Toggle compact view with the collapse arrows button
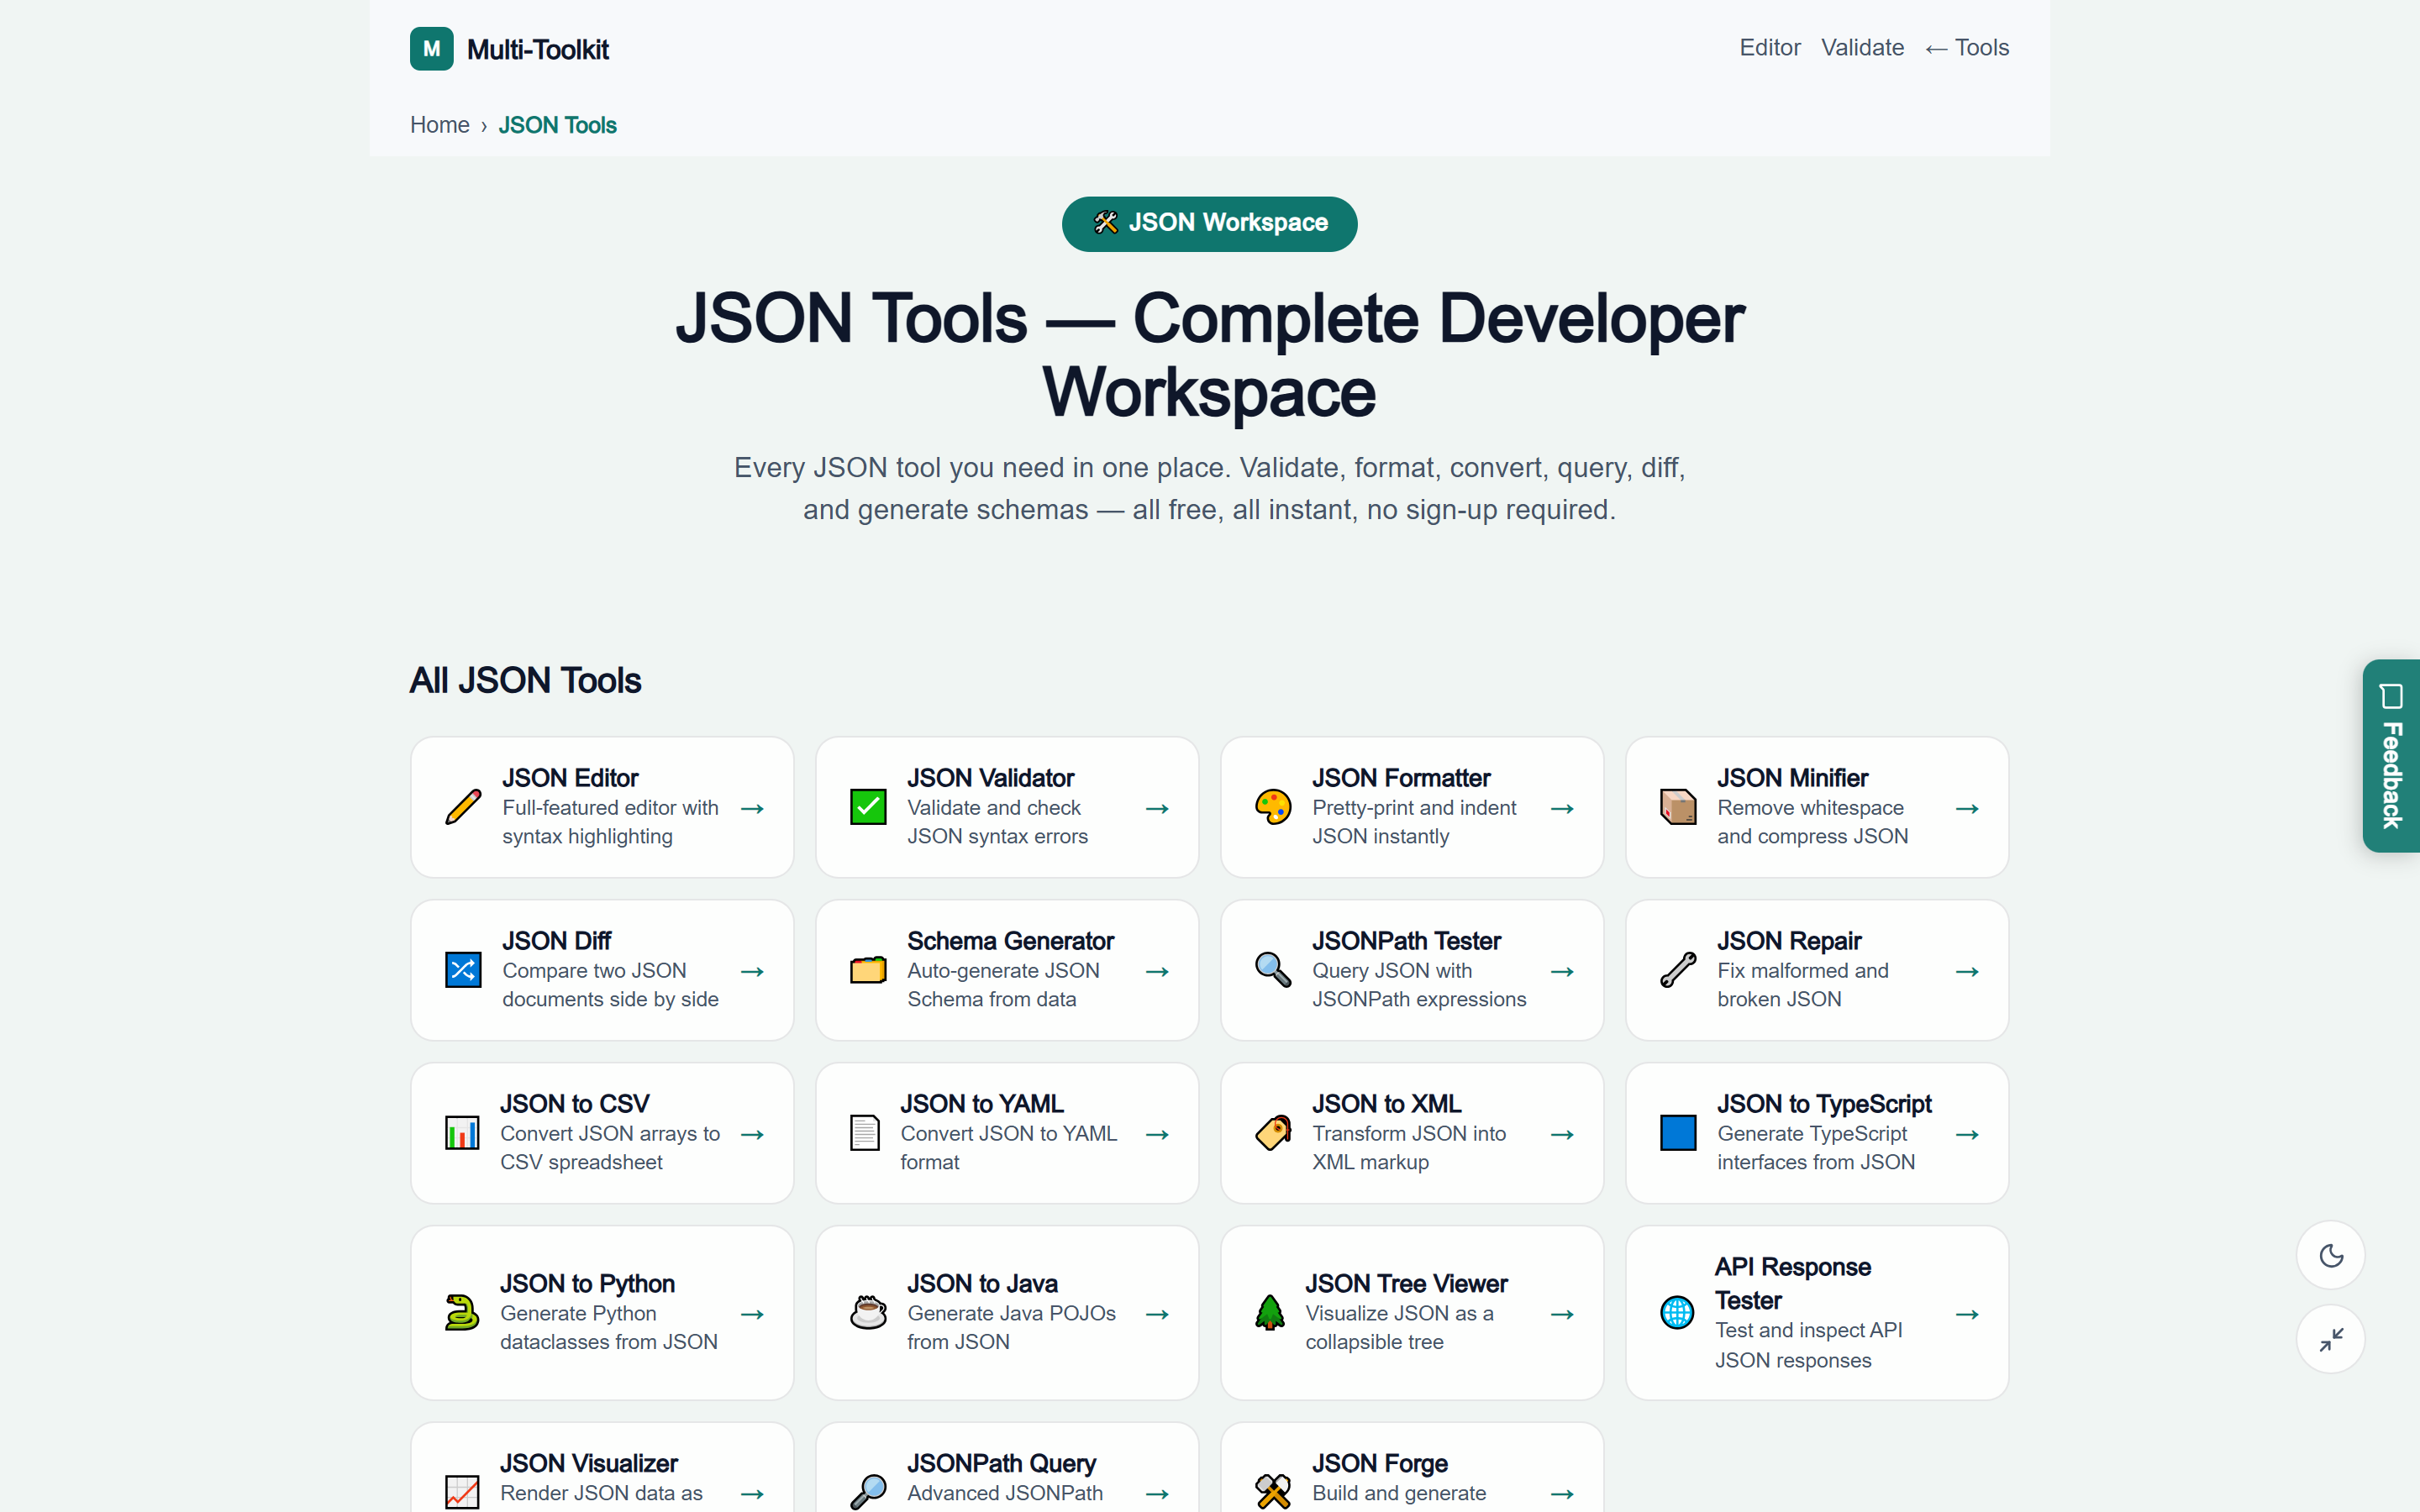The image size is (2420, 1512). tap(2331, 1339)
